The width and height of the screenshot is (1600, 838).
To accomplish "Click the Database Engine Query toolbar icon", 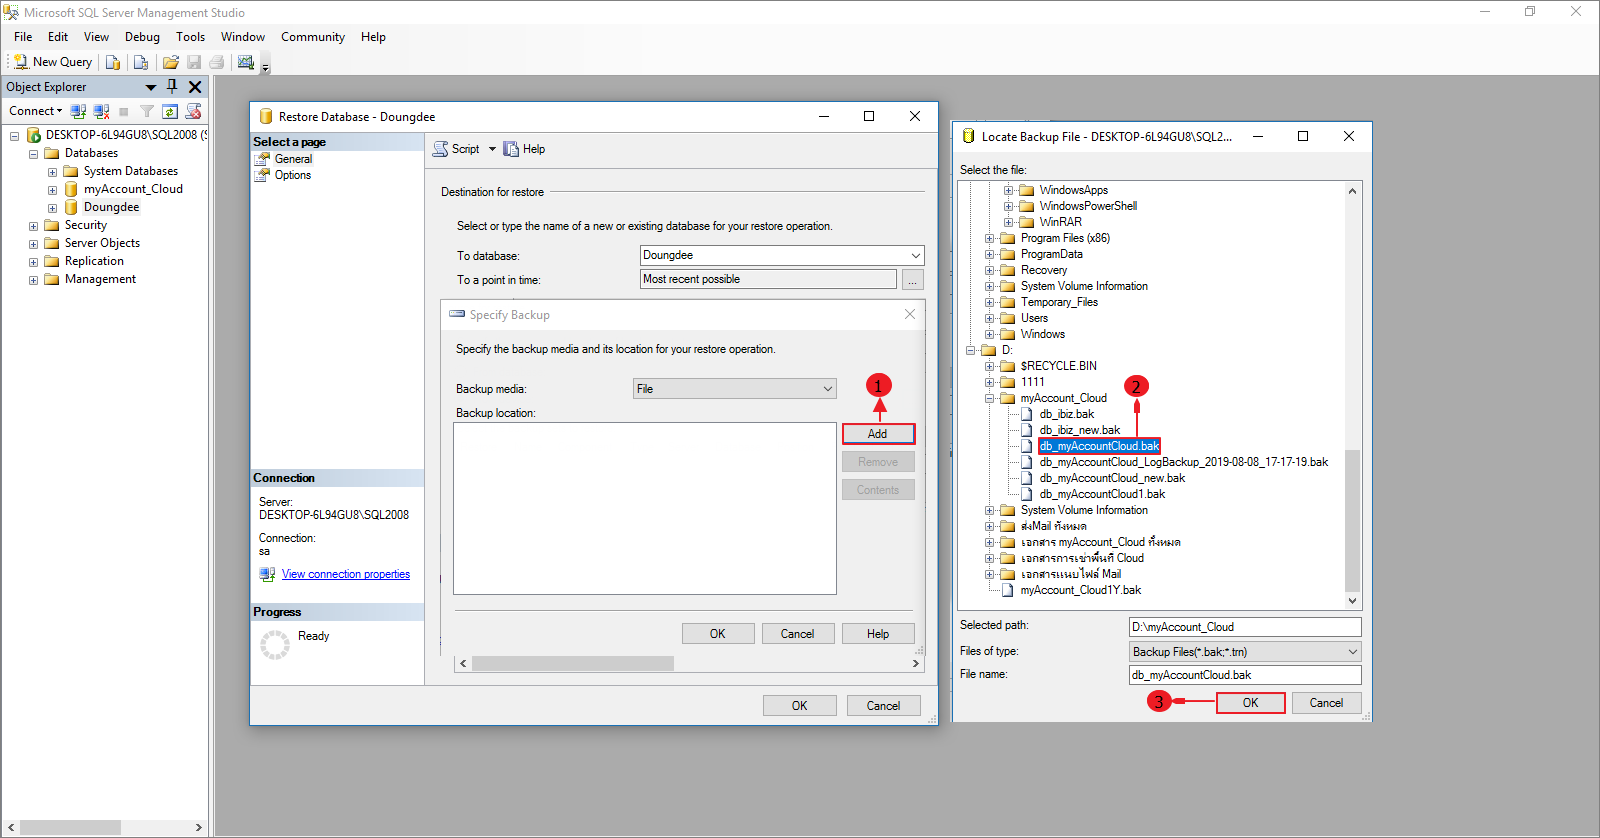I will pos(113,62).
